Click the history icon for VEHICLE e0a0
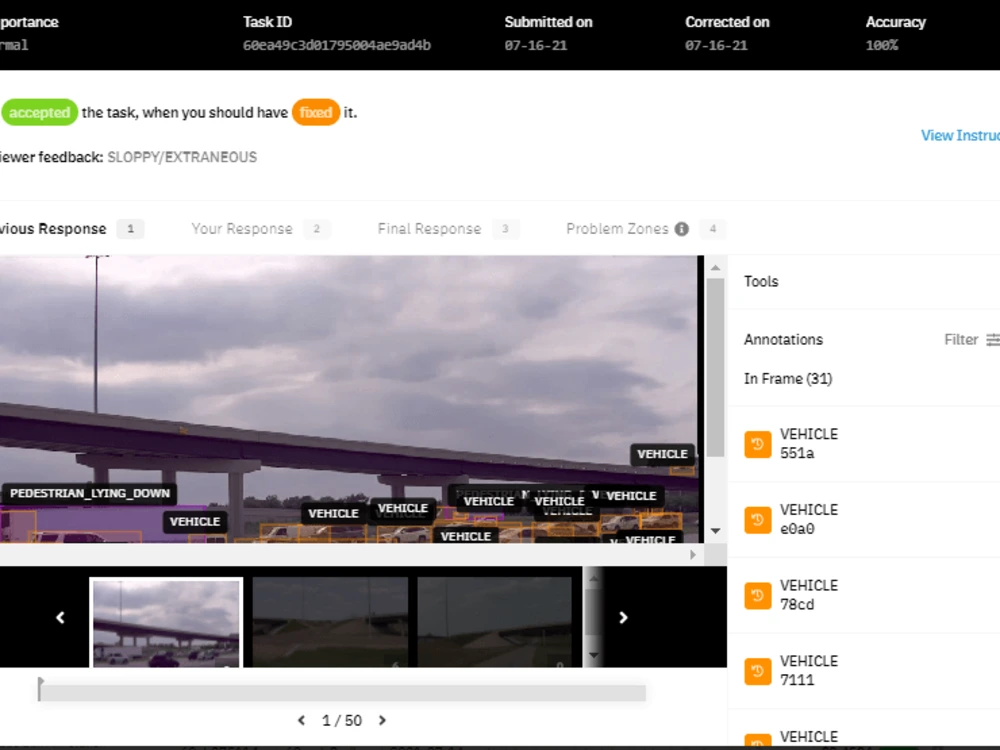The image size is (1000, 750). (757, 519)
